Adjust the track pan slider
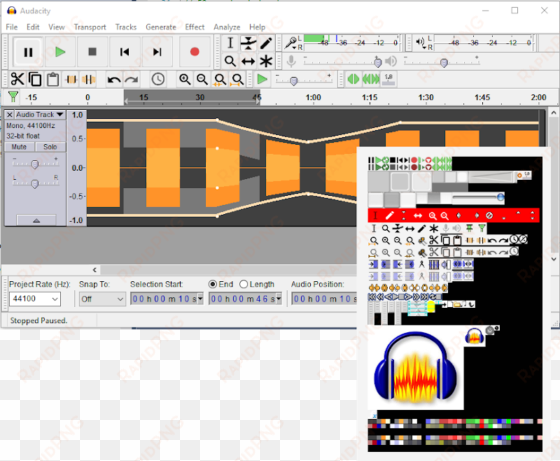This screenshot has width=560, height=461. coord(35,184)
